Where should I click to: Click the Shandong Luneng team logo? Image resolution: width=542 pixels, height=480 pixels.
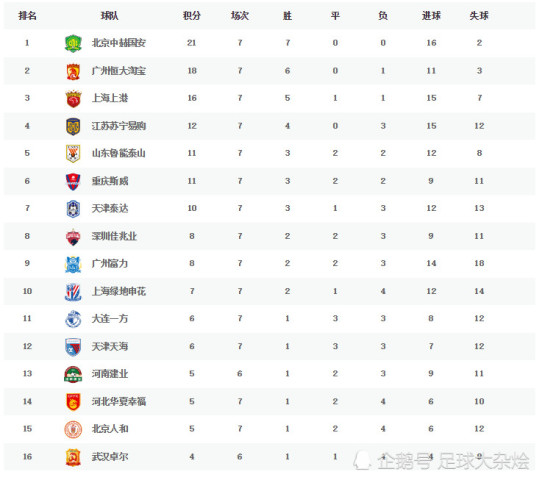(x=73, y=153)
